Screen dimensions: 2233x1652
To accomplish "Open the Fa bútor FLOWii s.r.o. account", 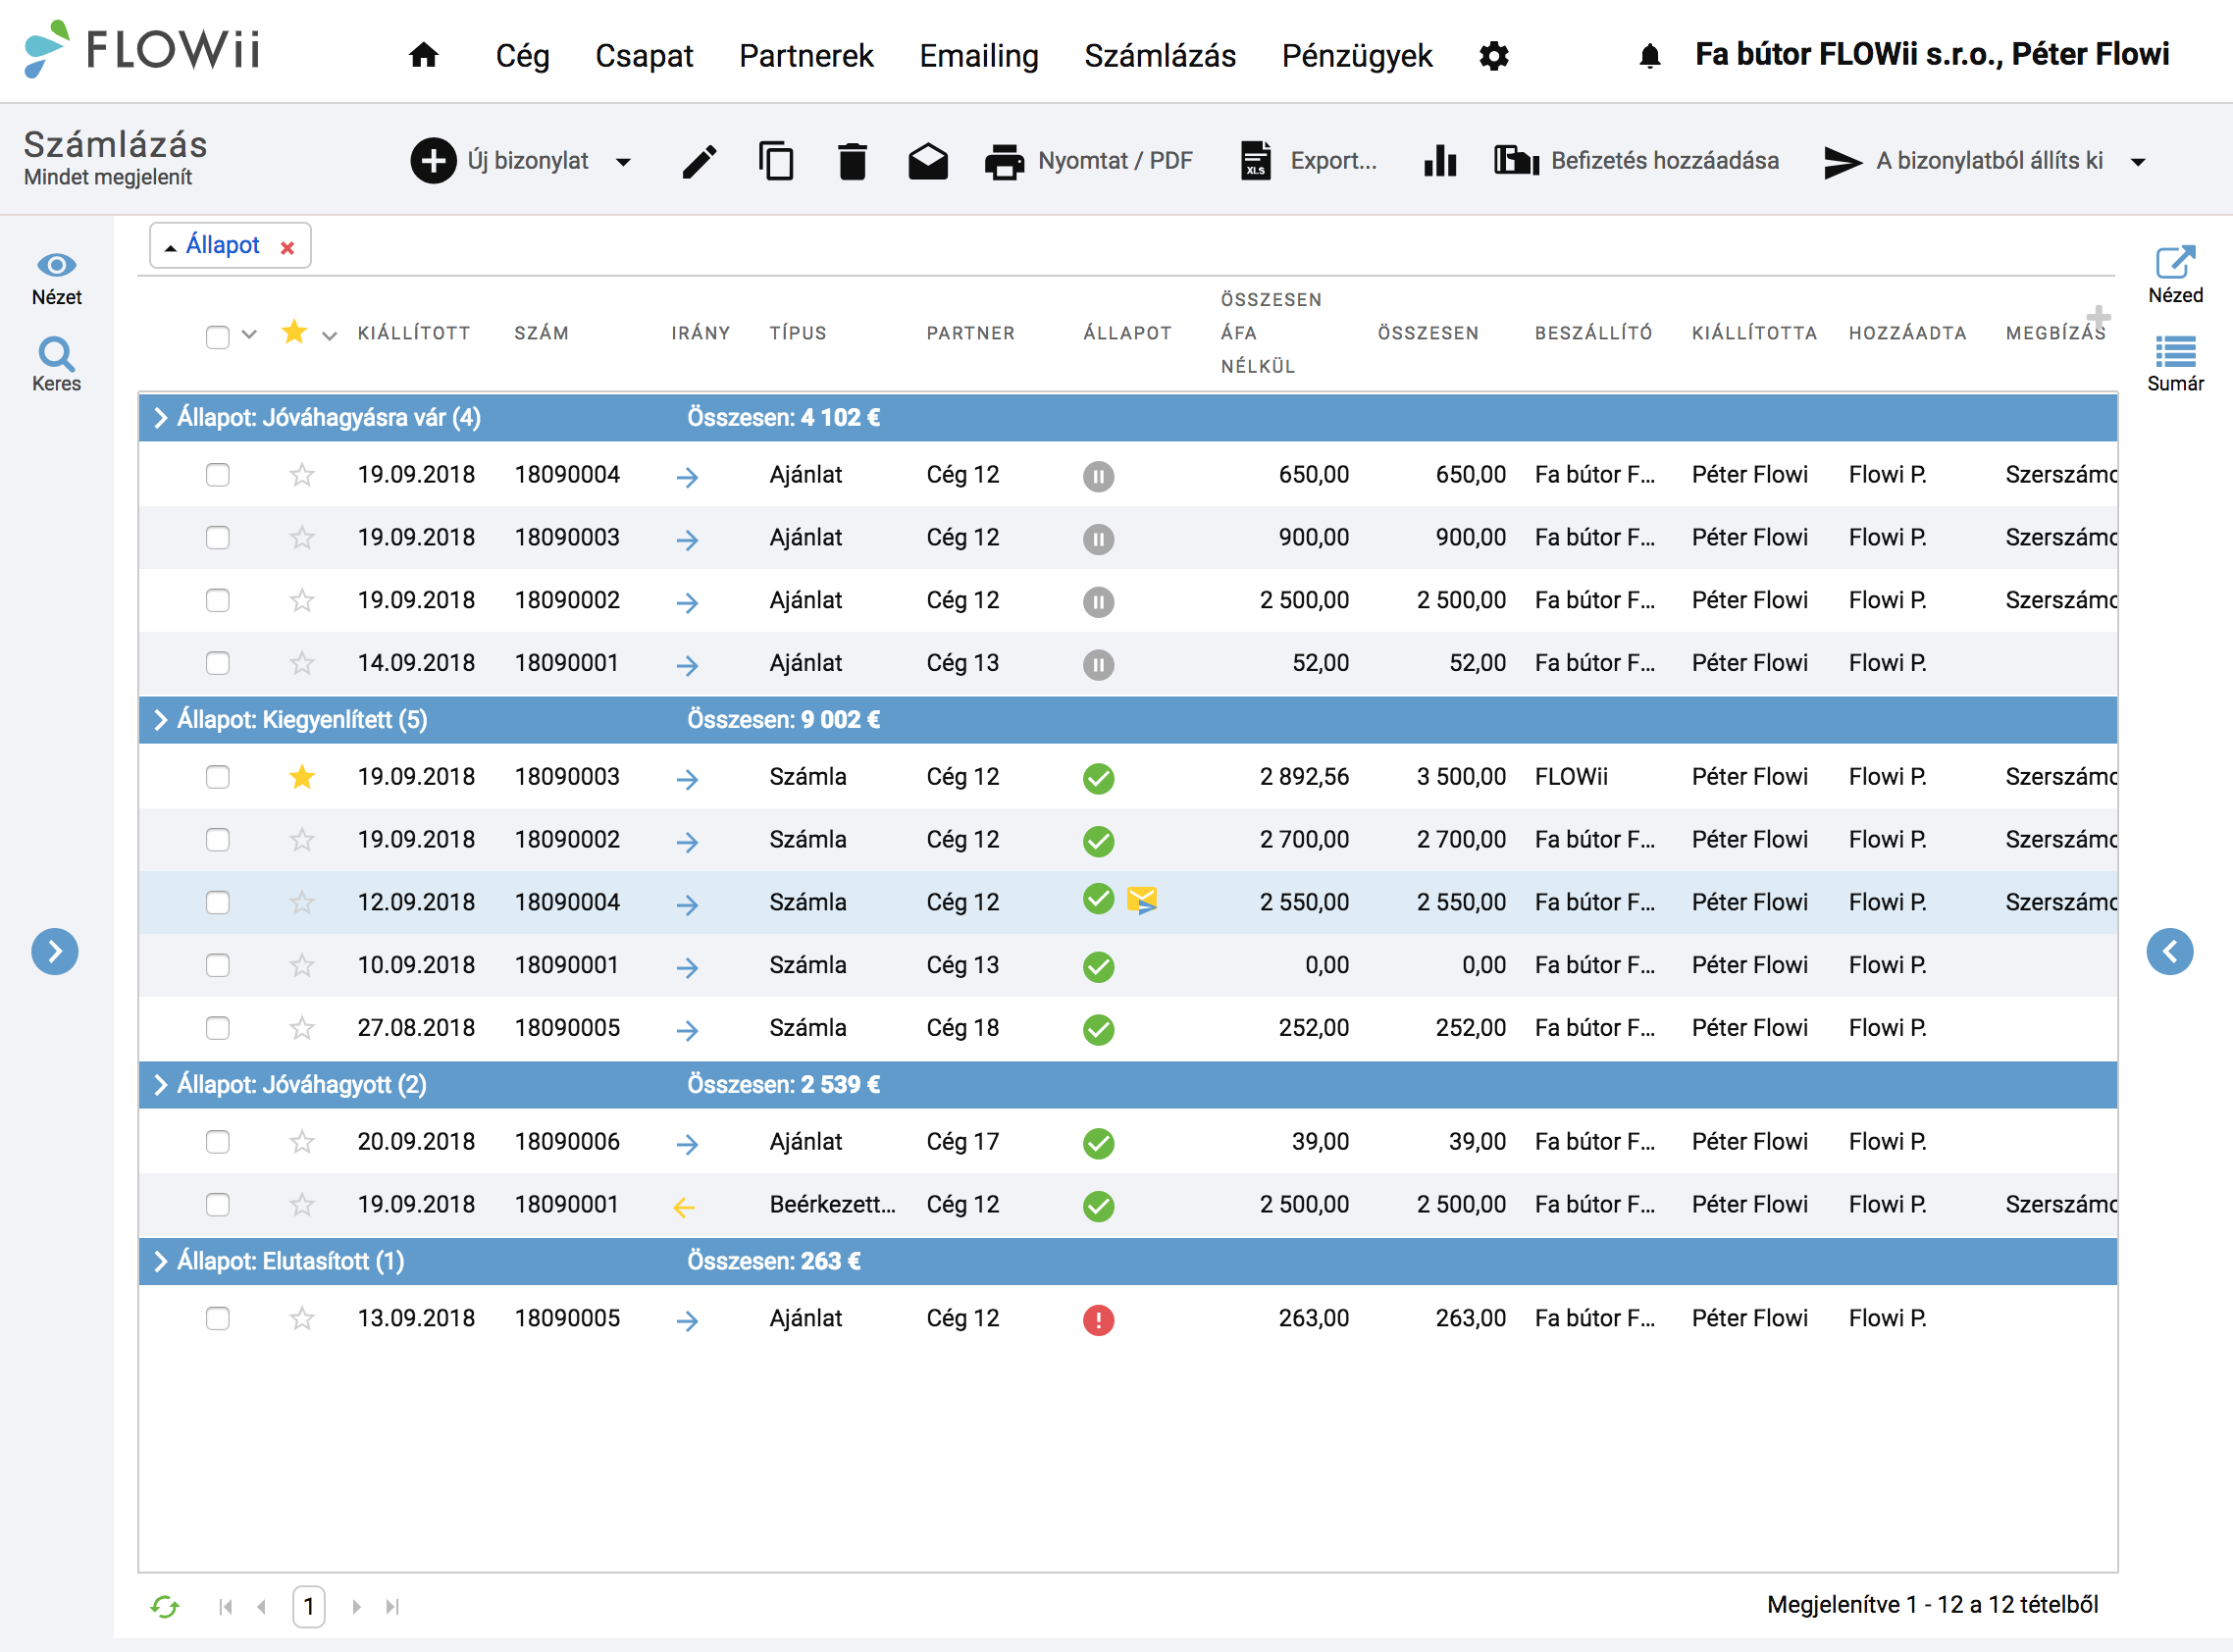I will [1932, 54].
